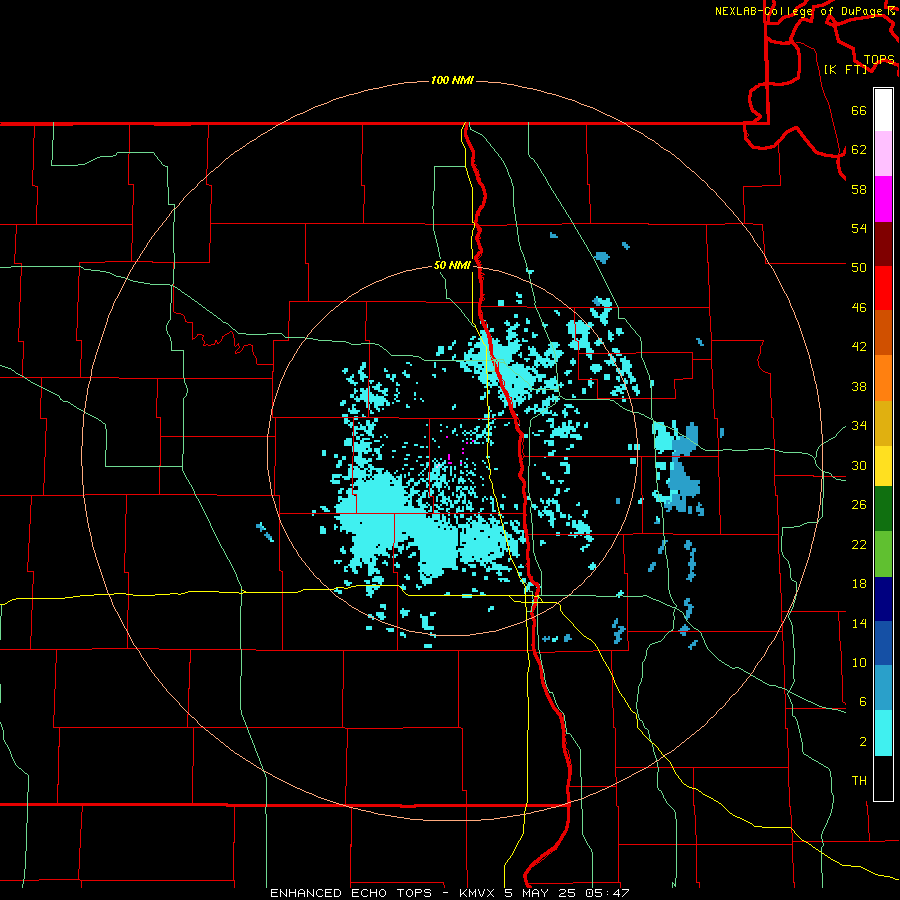
Task: Click the legend value 26
Action: pos(859,505)
